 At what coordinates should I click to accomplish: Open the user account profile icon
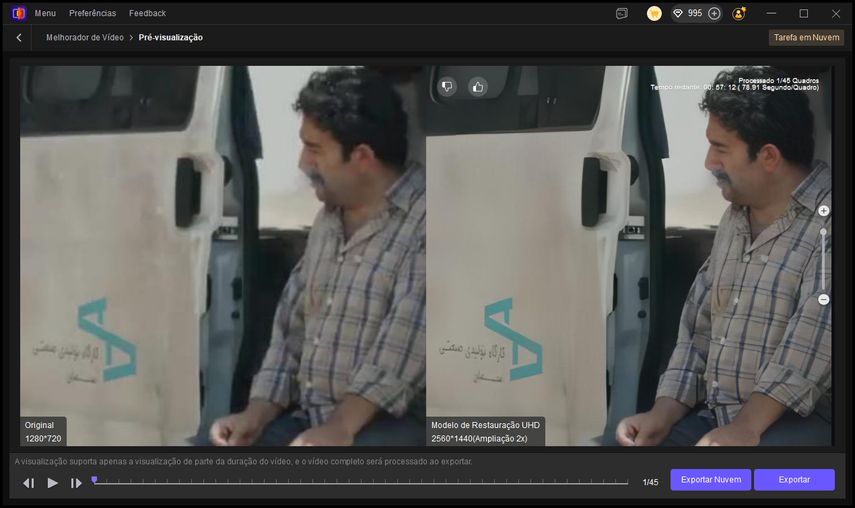coord(739,13)
